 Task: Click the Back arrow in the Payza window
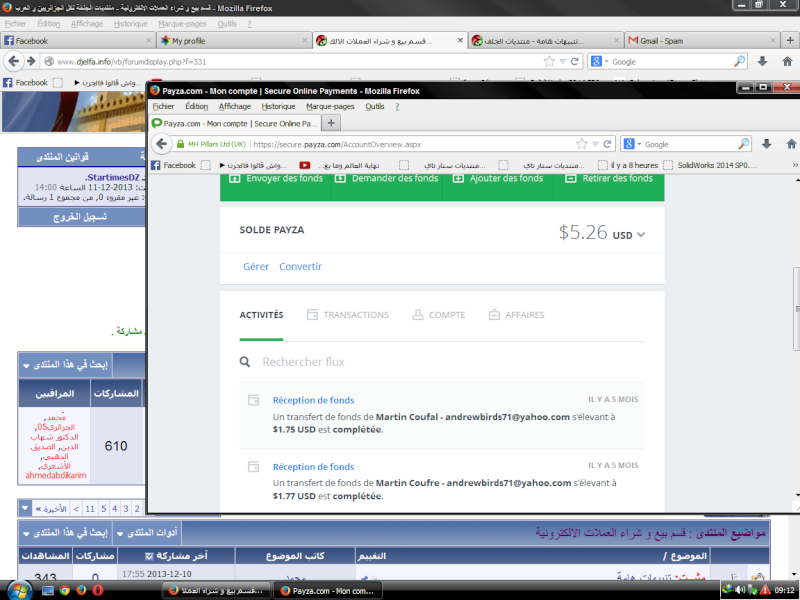(161, 144)
